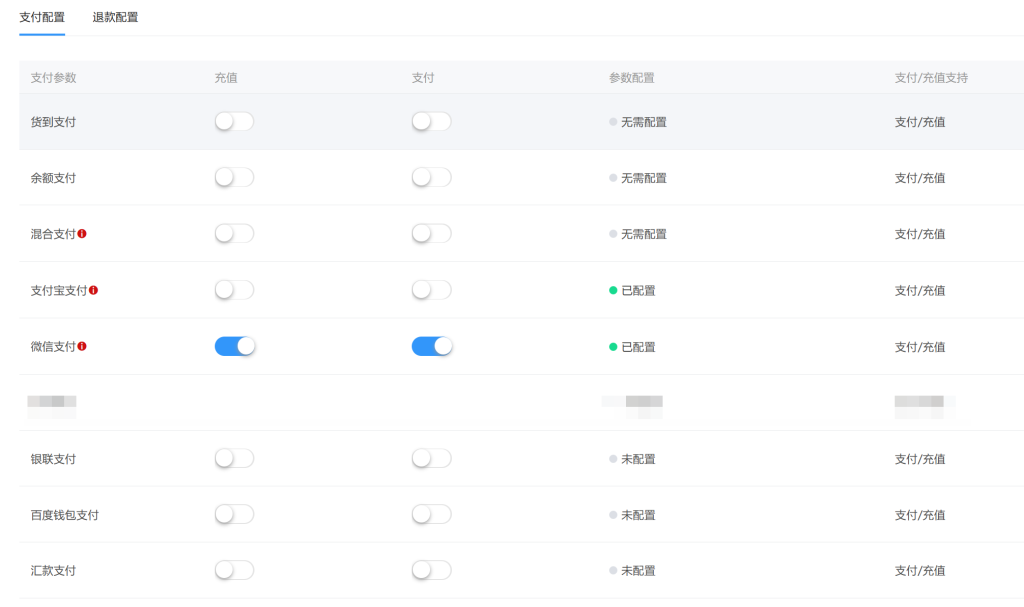Click 未配置 status for 银联支付
This screenshot has height=607, width=1024.
coord(637,459)
